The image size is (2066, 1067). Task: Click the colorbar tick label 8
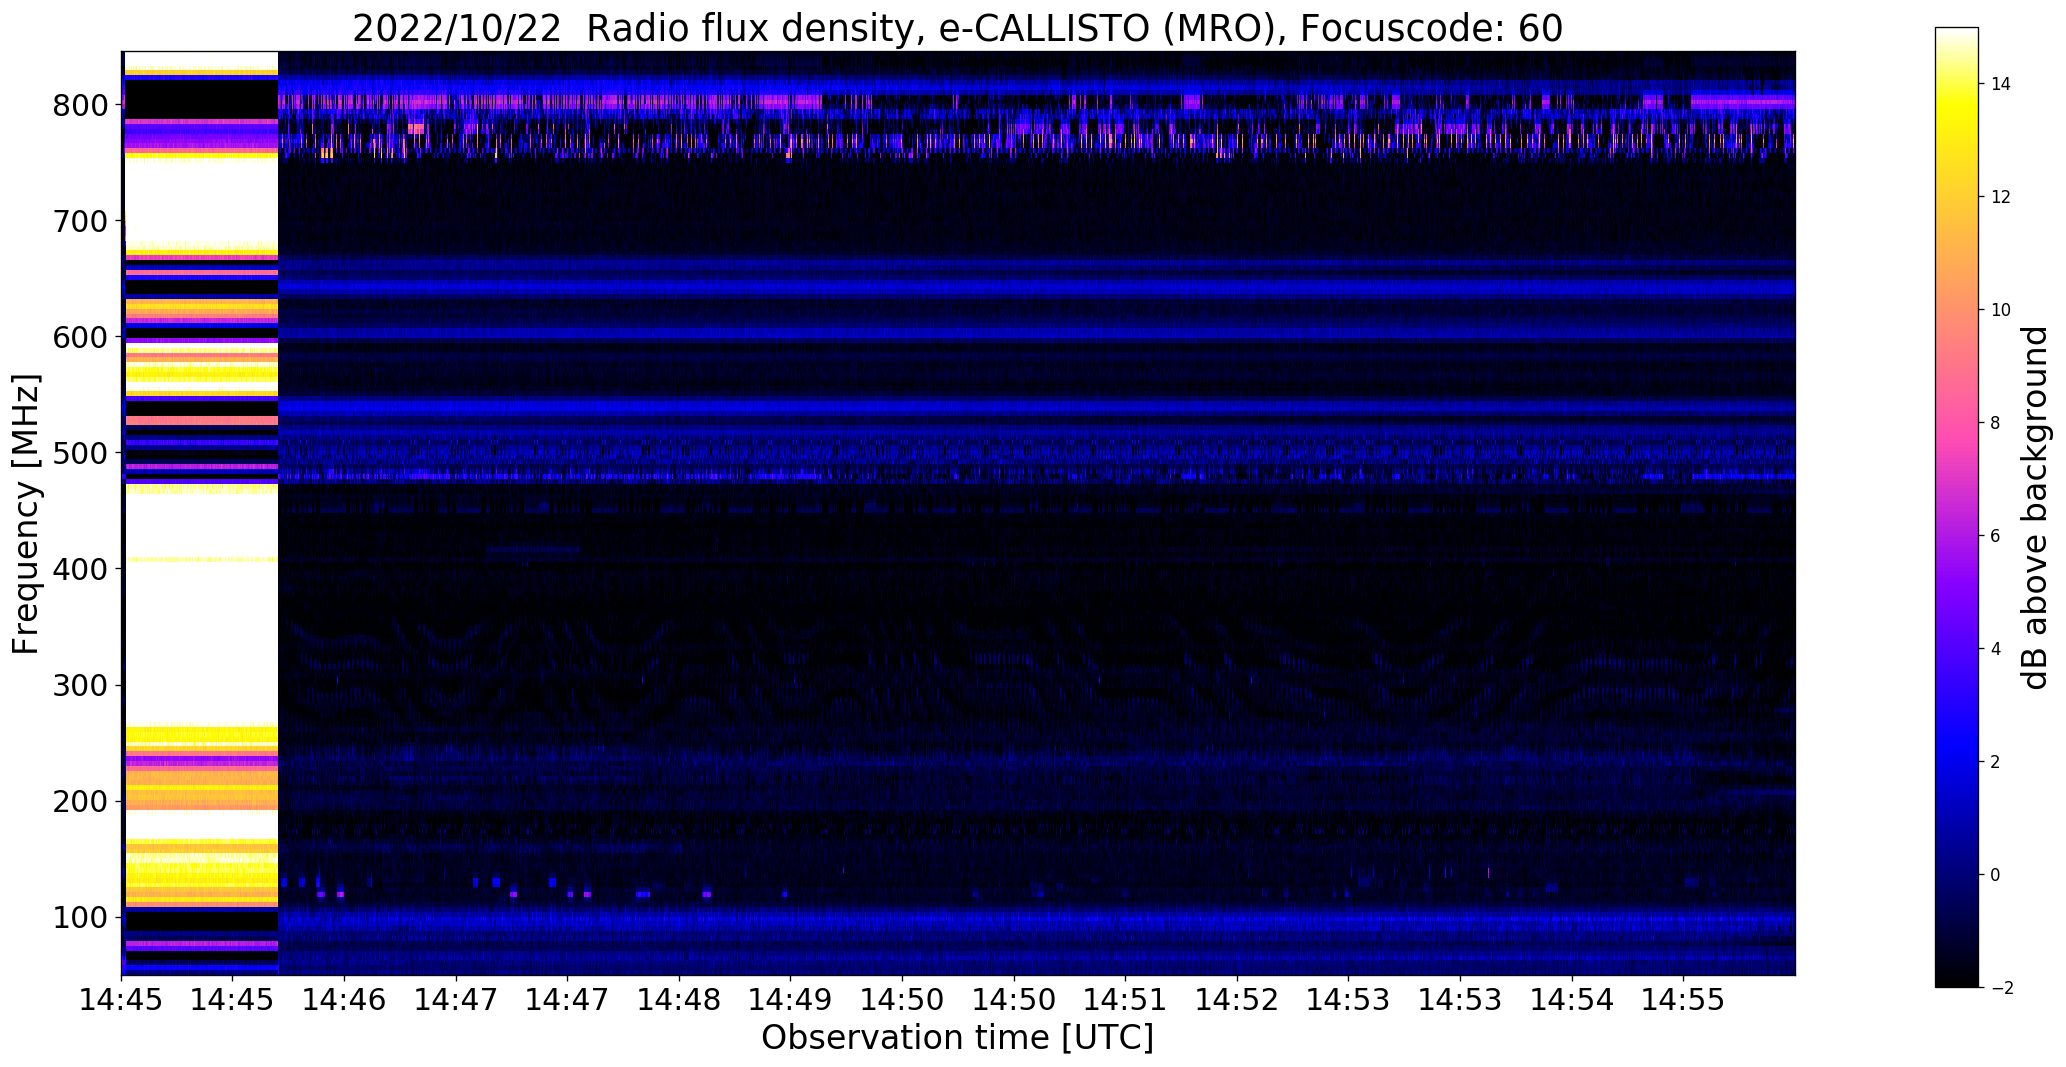tap(1996, 423)
